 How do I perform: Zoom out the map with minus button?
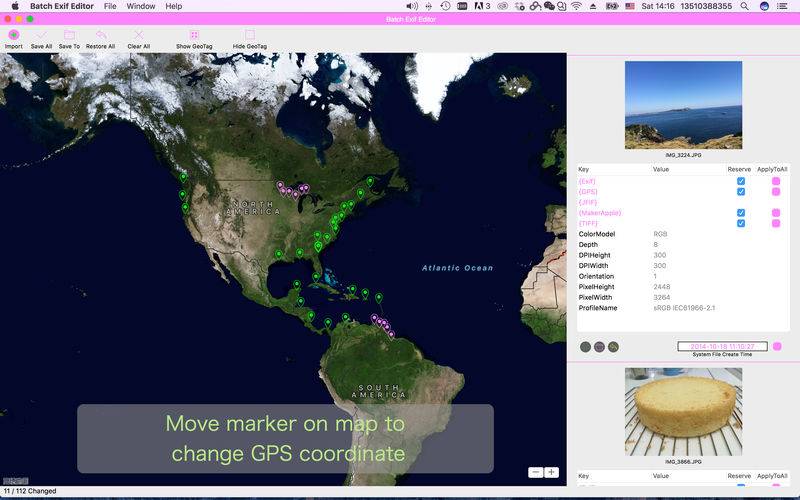tap(536, 472)
